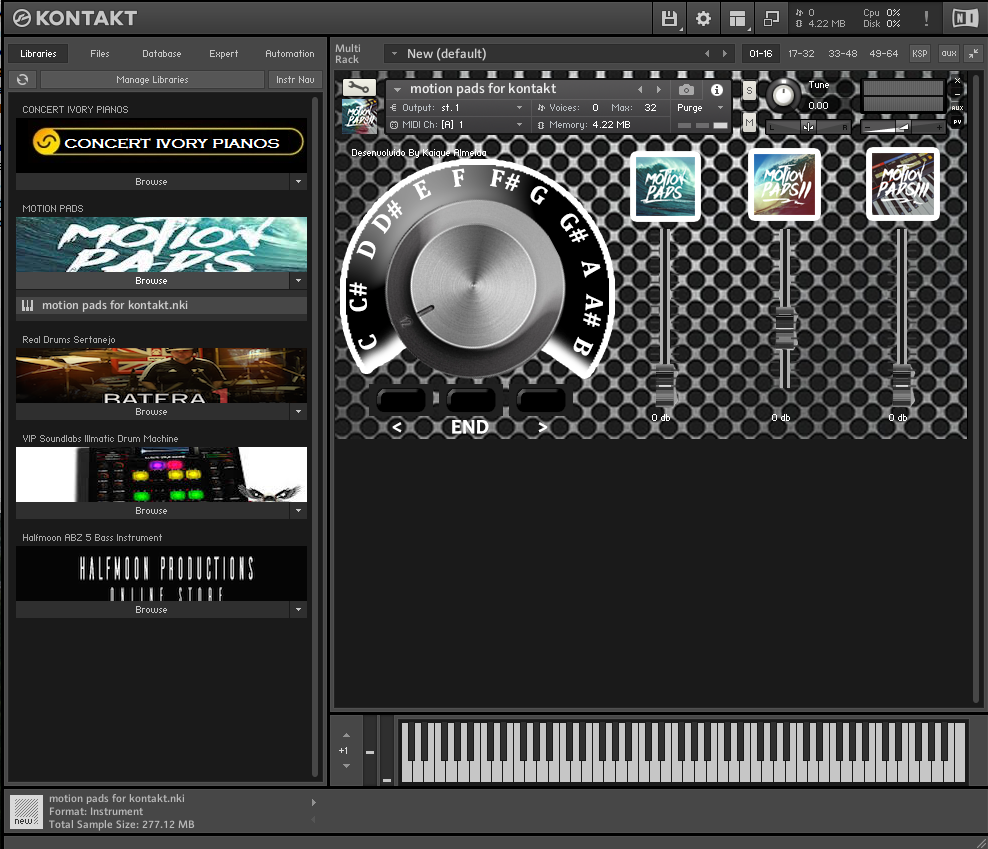Open the workspace layout icon
The width and height of the screenshot is (988, 849).
tap(737, 18)
